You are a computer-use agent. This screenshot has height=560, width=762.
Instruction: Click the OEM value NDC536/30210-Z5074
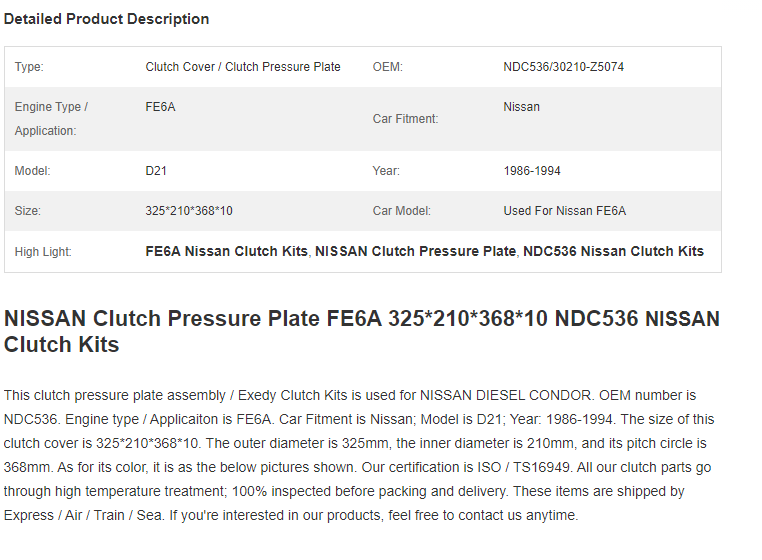point(564,67)
